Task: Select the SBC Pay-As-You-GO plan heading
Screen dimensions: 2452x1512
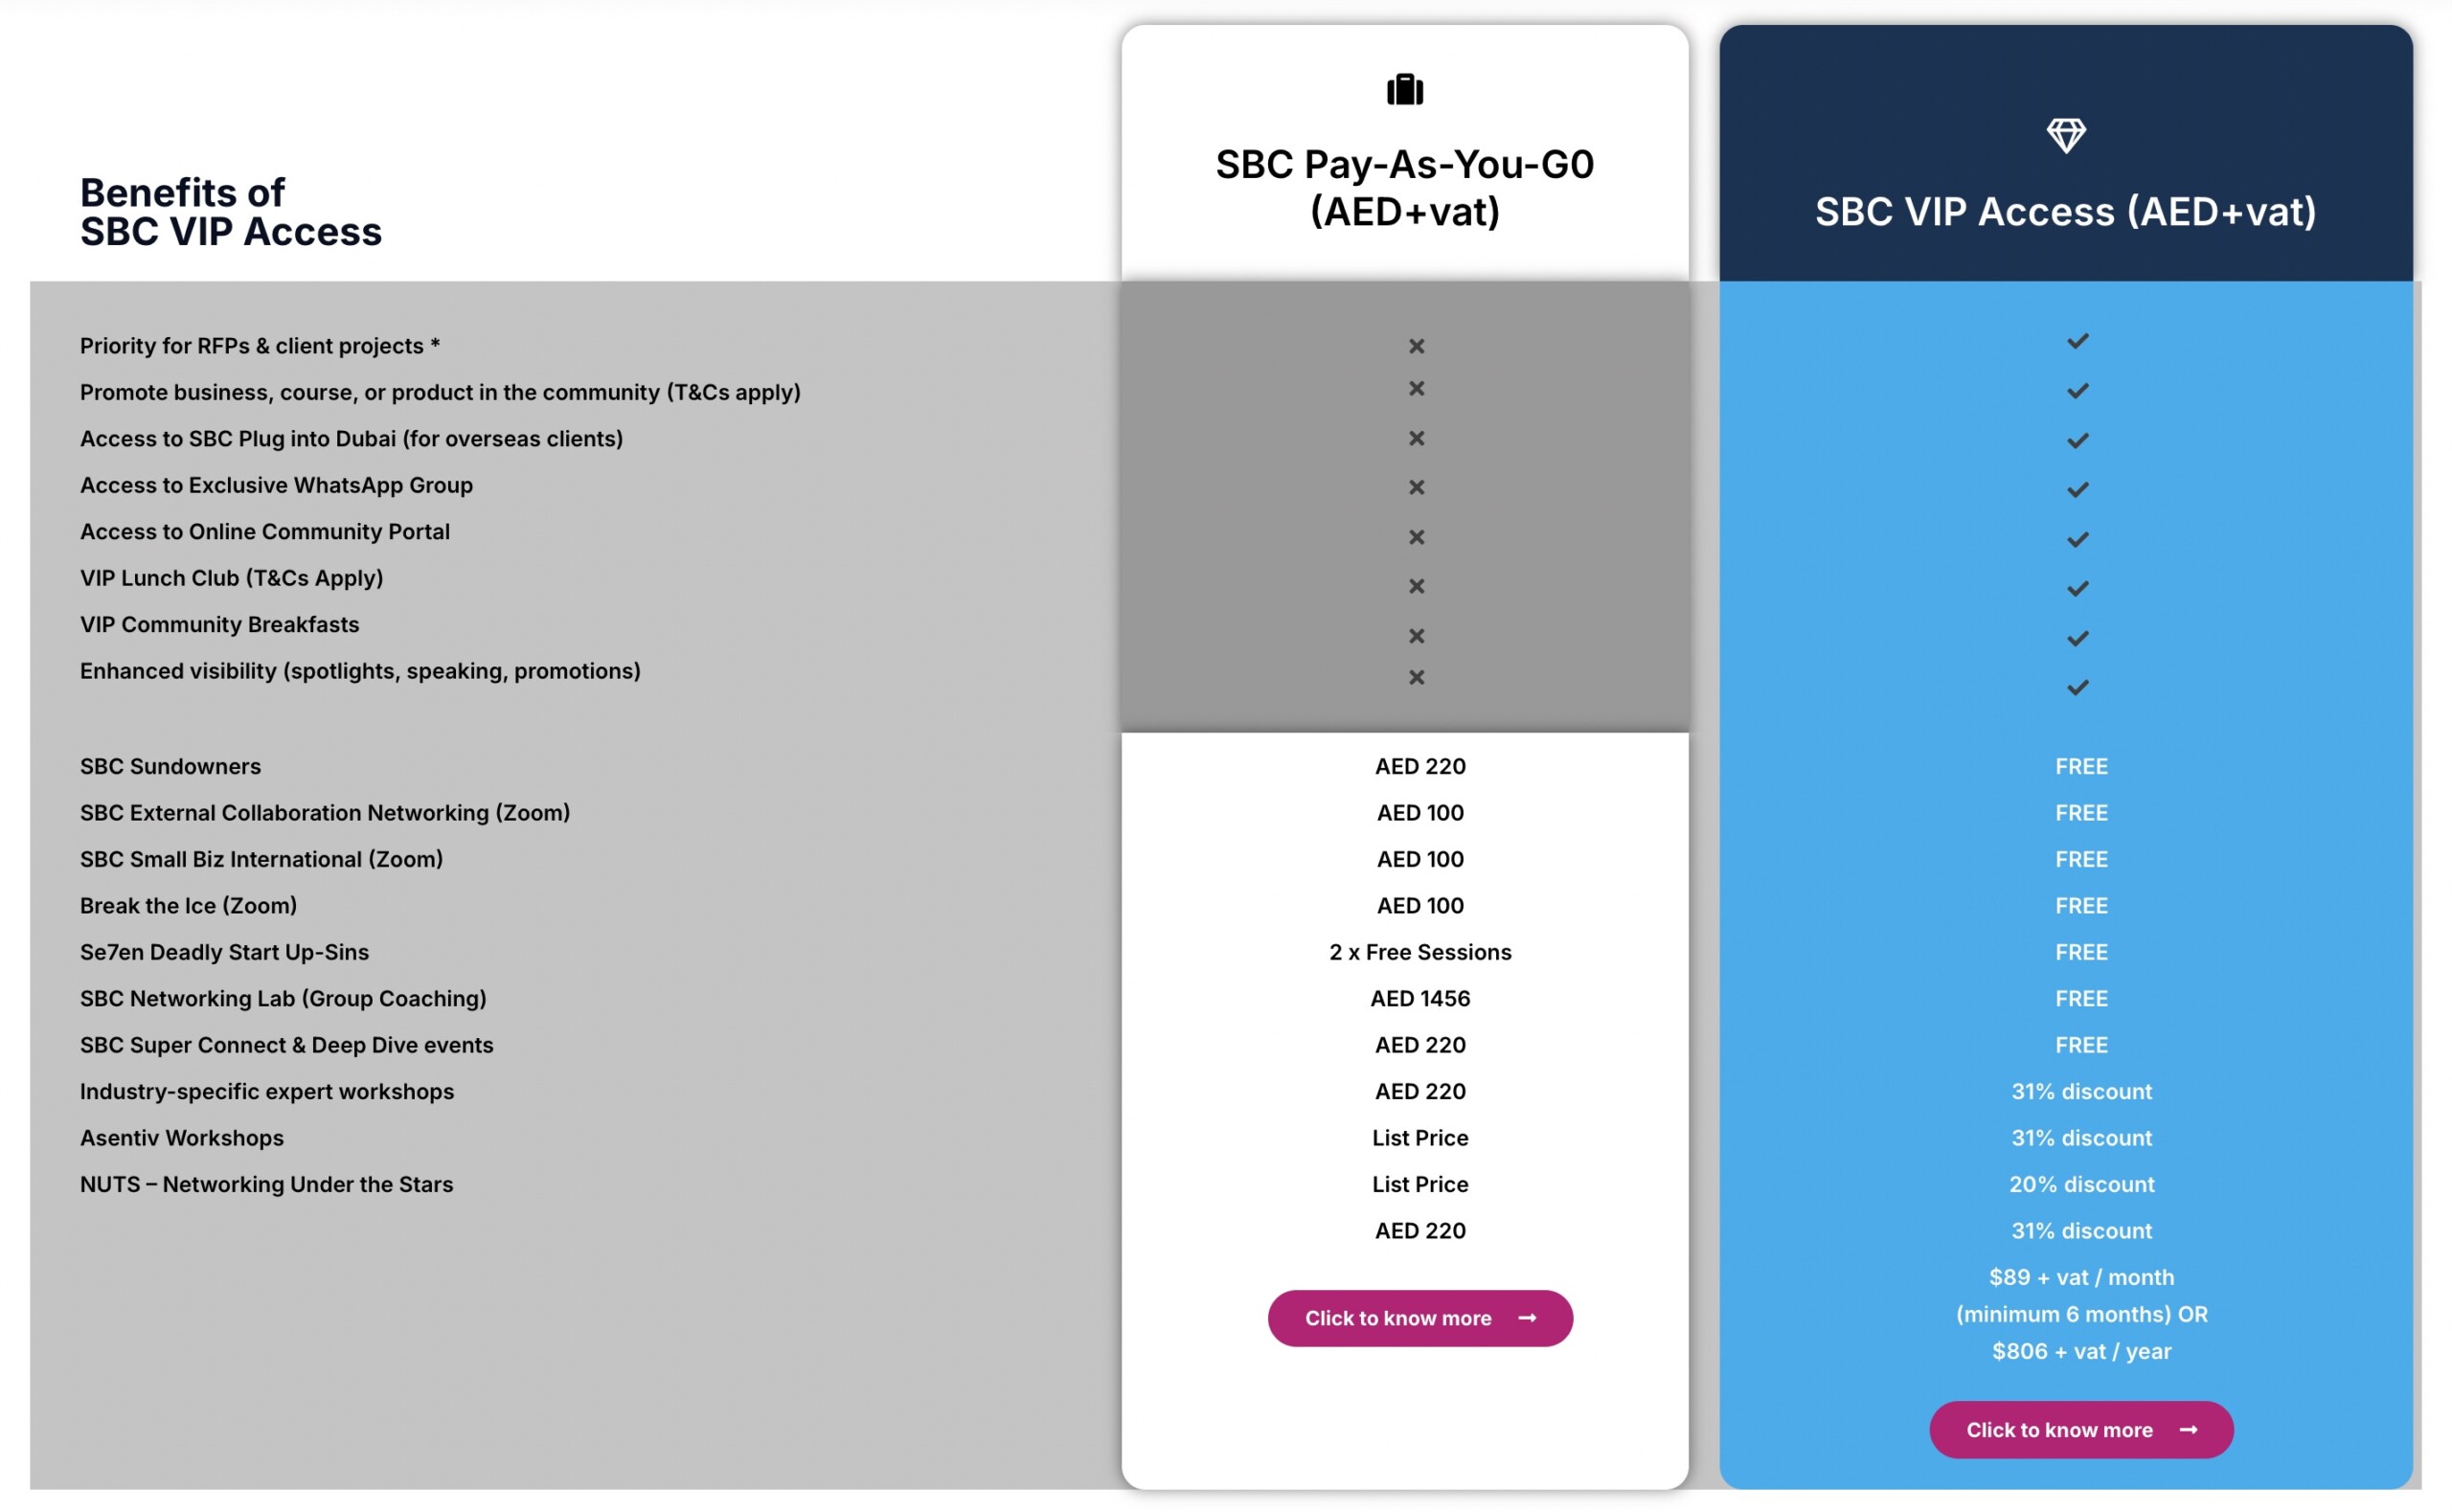Action: 1404,188
